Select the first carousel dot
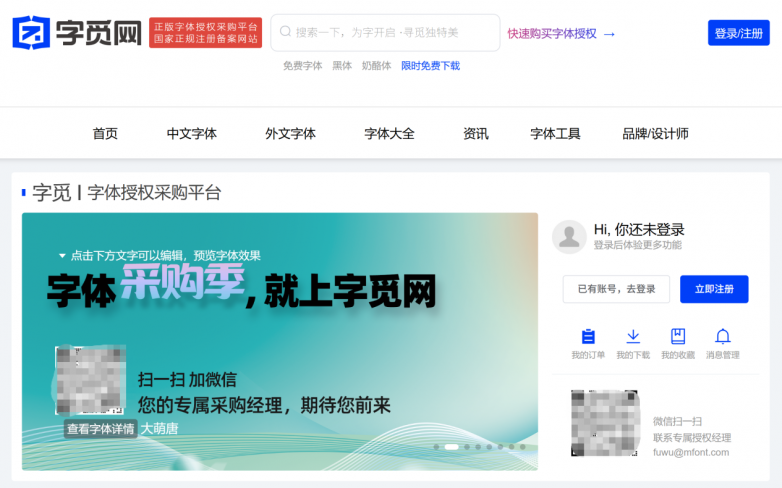The height and width of the screenshot is (488, 782). click(436, 447)
